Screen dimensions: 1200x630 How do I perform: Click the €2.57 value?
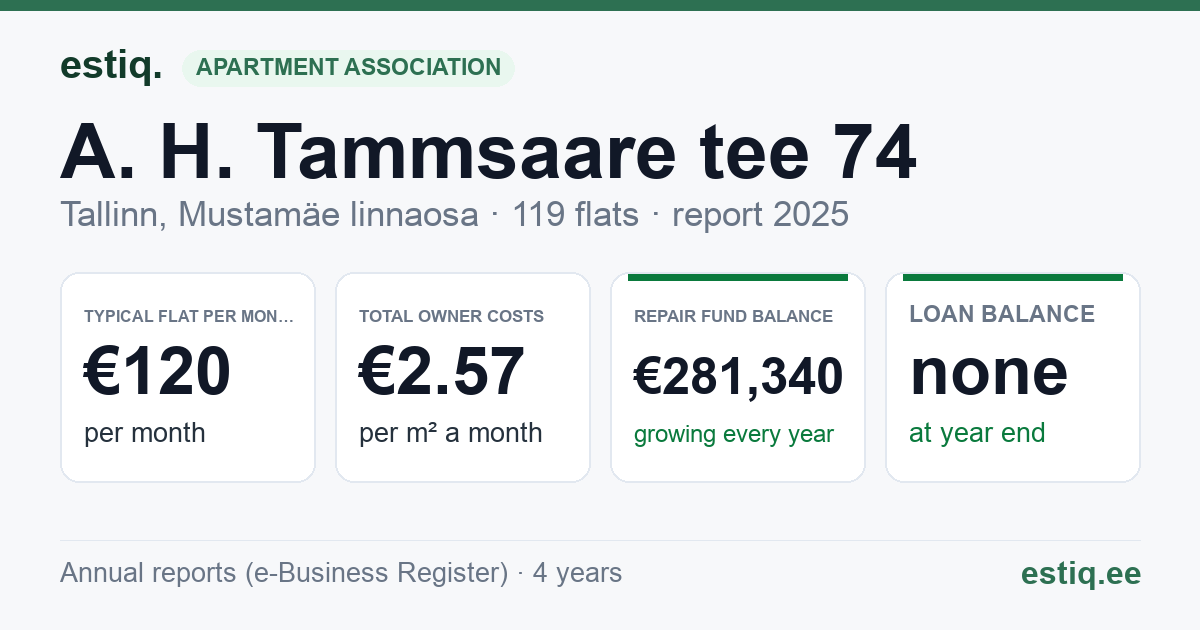click(441, 372)
